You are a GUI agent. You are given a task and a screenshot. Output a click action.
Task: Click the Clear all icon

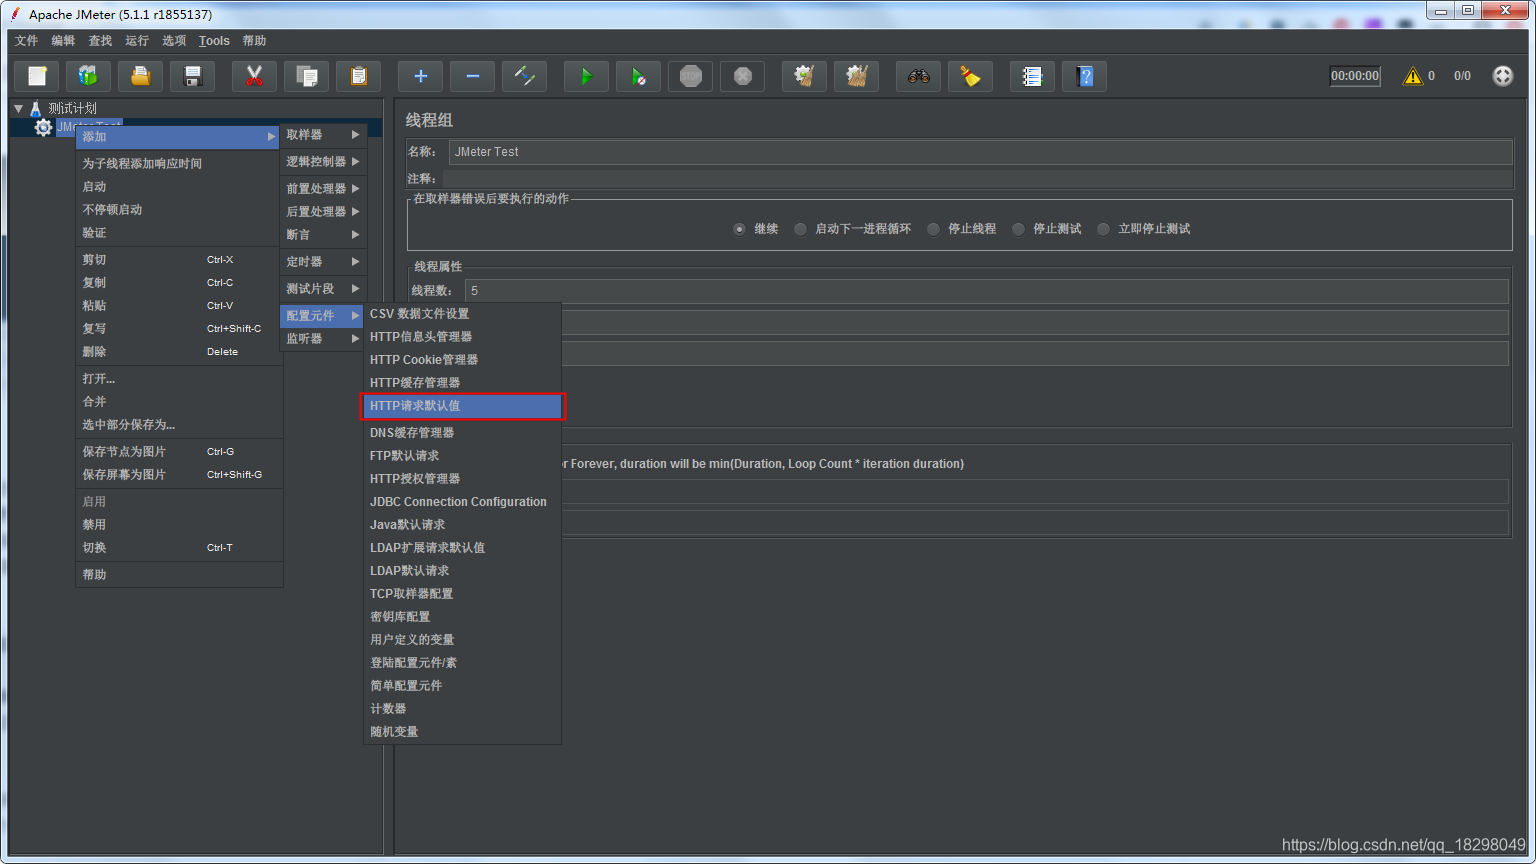[857, 76]
